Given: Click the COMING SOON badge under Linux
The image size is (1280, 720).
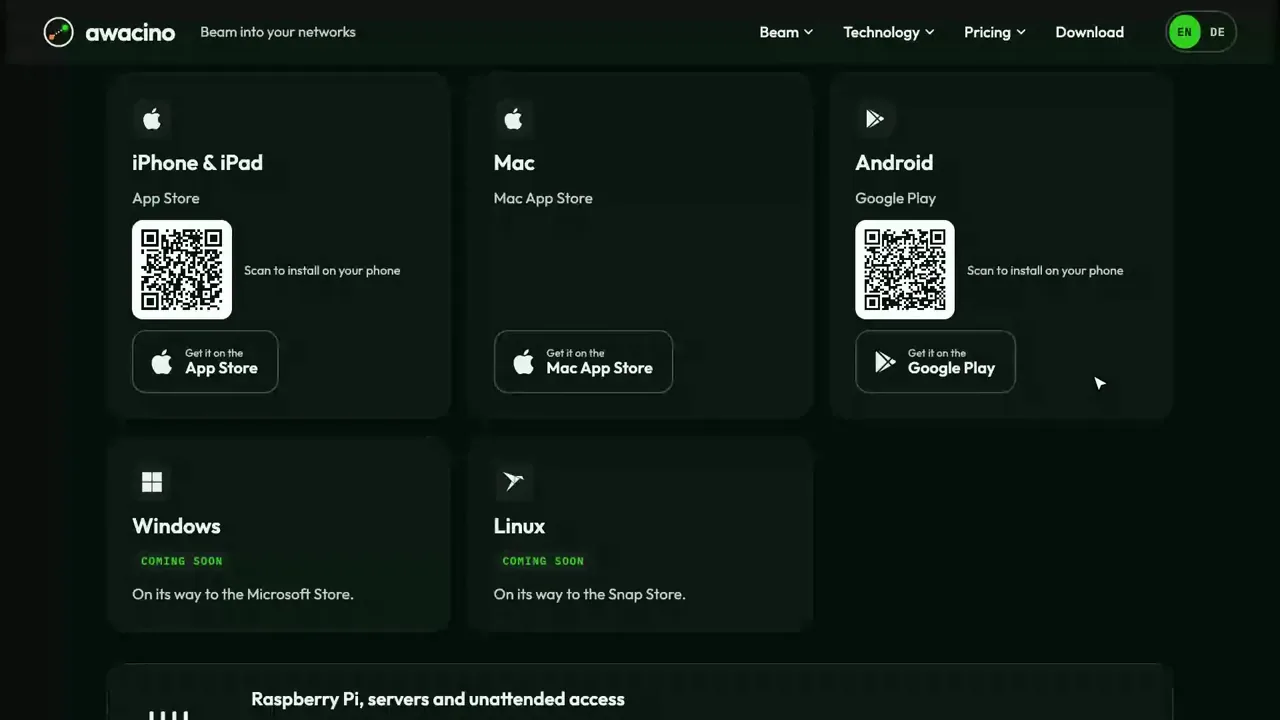Looking at the screenshot, I should (x=543, y=561).
